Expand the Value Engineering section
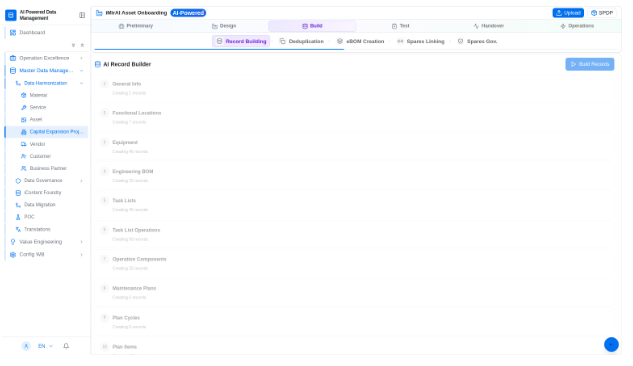The image size is (633, 366). click(46, 242)
